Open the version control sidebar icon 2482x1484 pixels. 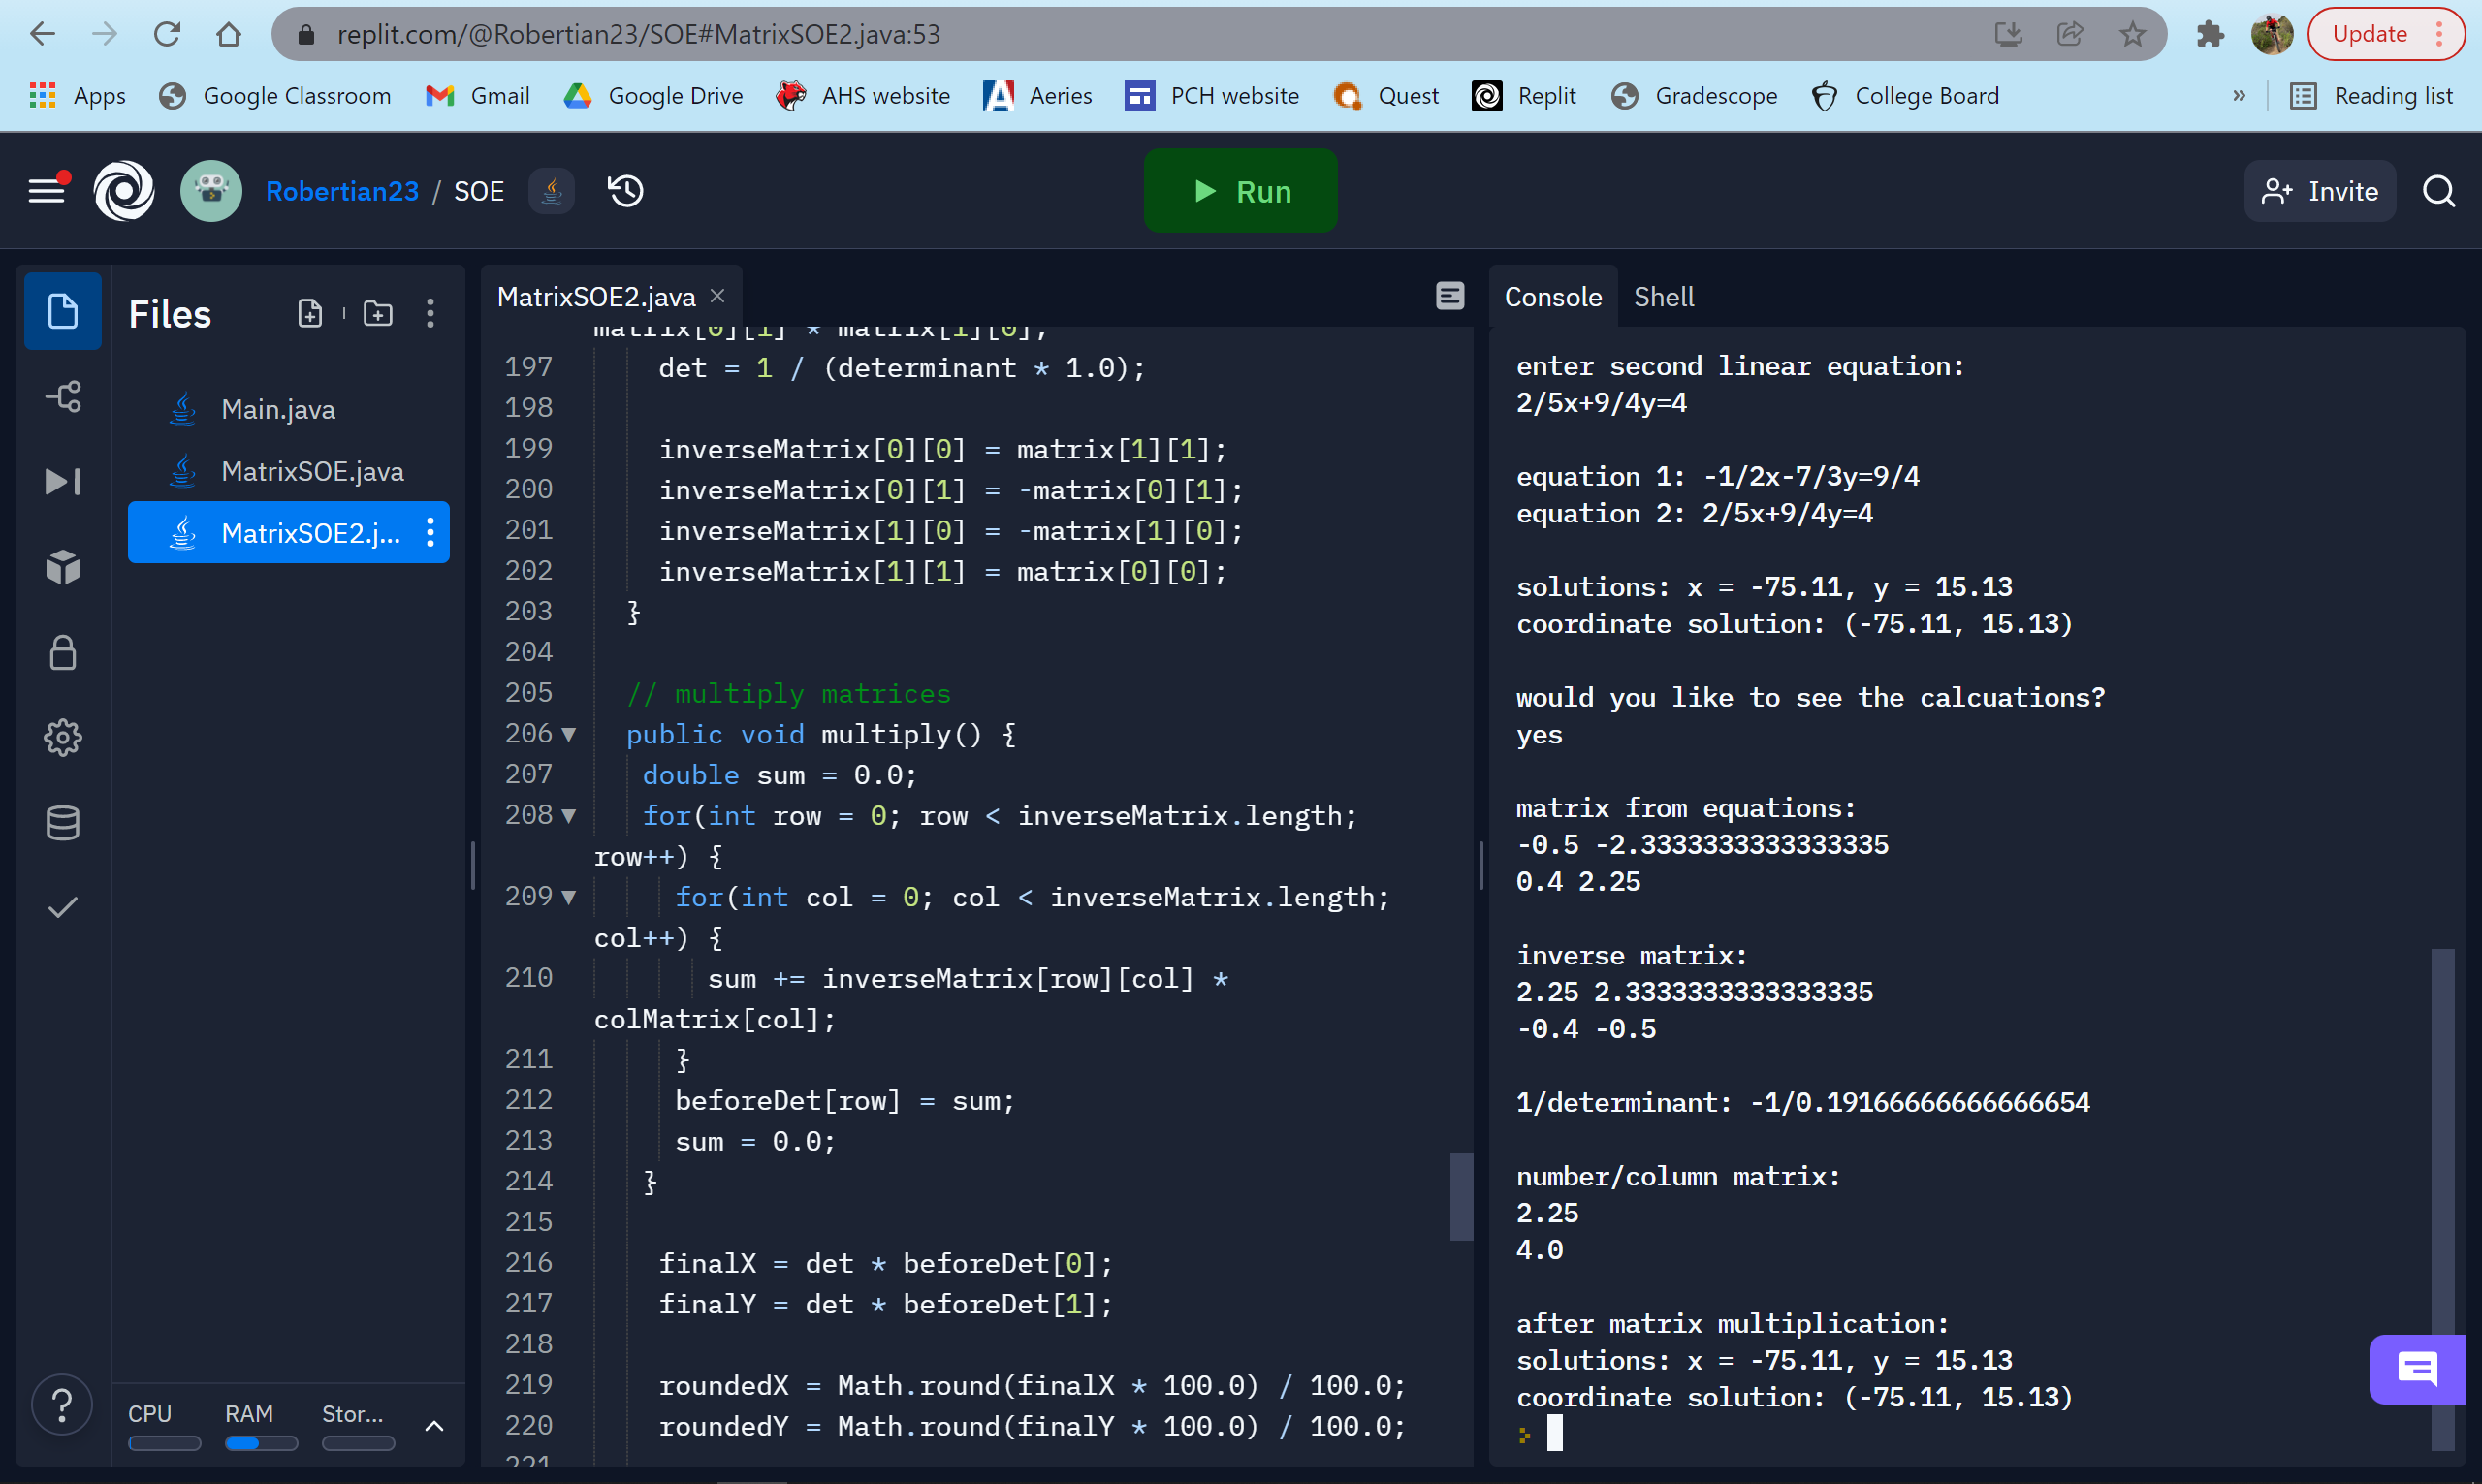[62, 397]
